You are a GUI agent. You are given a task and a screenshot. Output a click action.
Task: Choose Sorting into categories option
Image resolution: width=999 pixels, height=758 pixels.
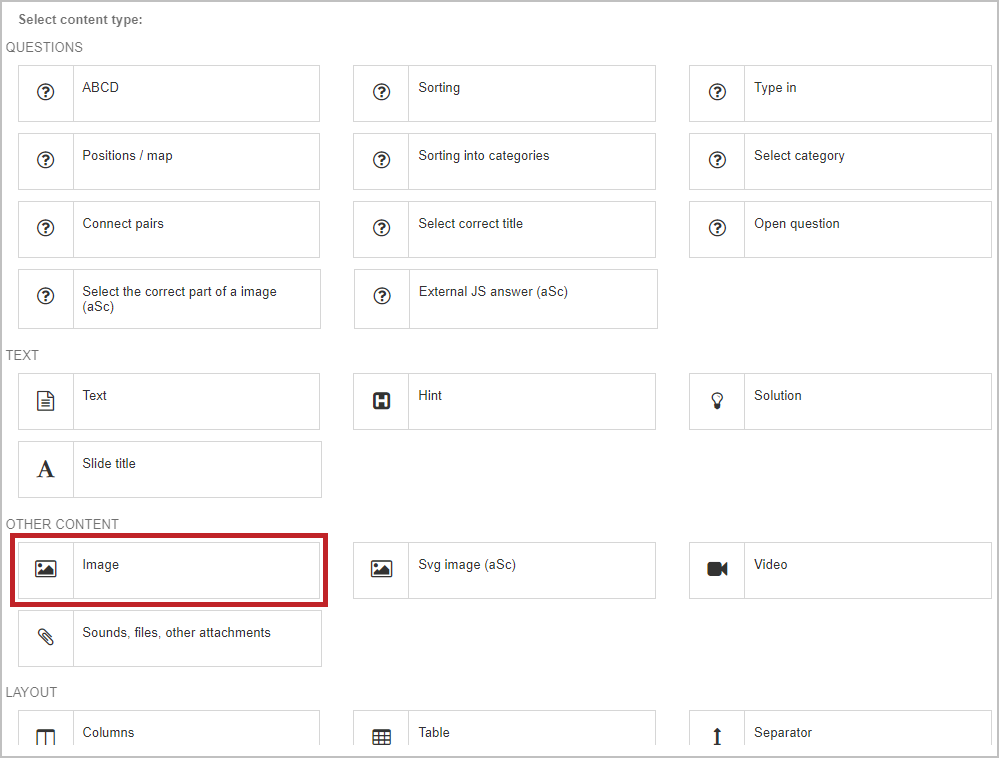pos(505,161)
